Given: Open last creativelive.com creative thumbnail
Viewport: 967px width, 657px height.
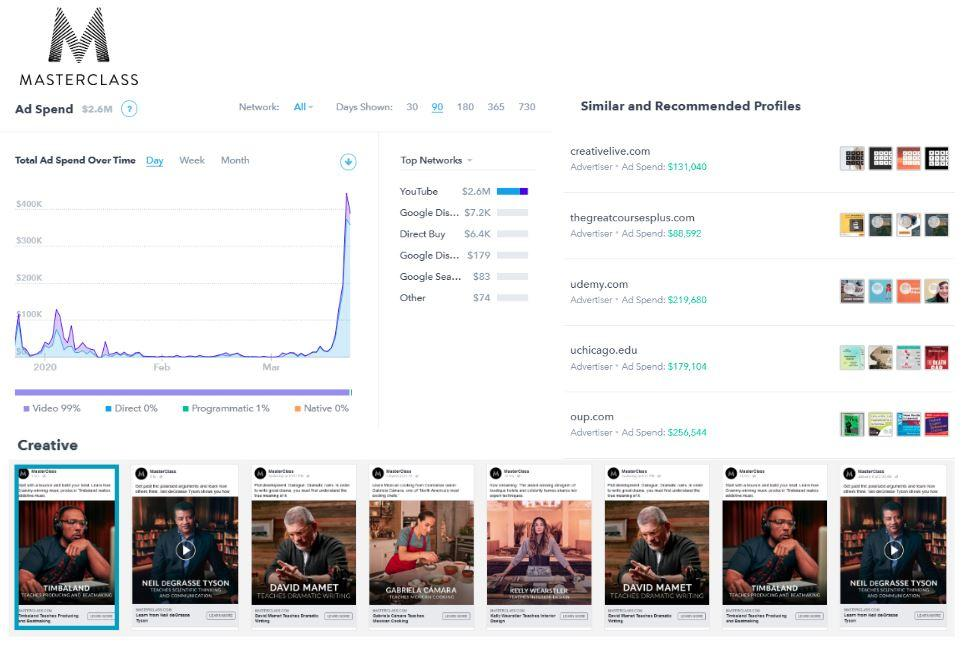Looking at the screenshot, I should click(x=937, y=159).
